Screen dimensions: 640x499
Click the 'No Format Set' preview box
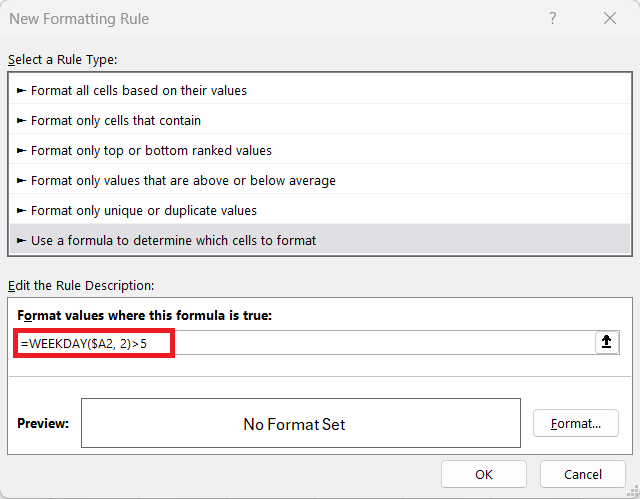(301, 423)
